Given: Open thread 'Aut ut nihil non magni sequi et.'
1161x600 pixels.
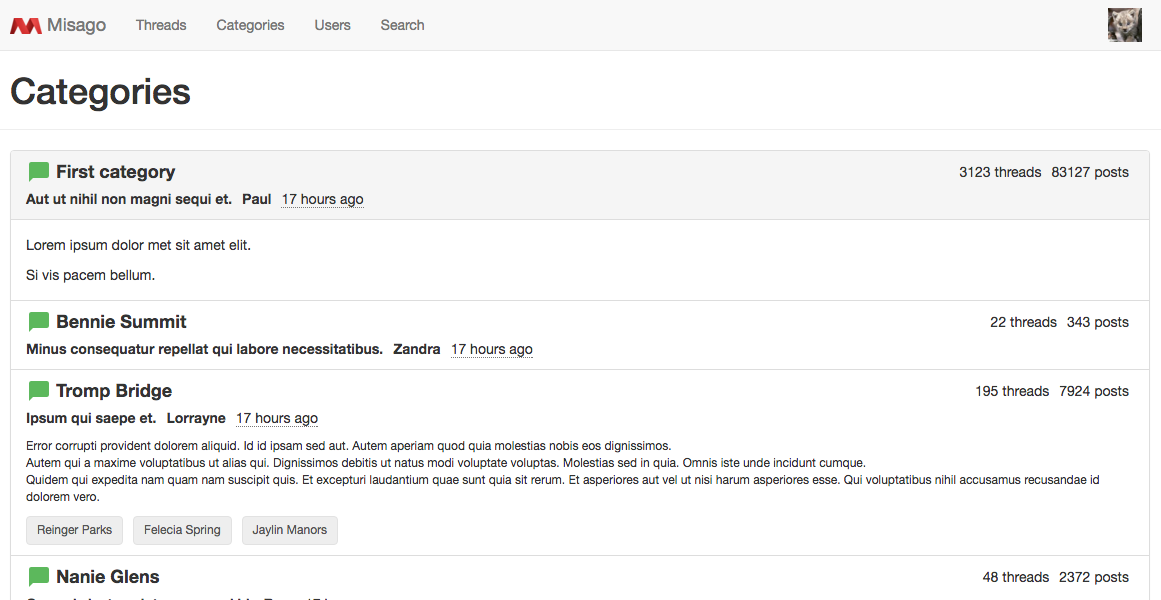Looking at the screenshot, I should click(129, 199).
